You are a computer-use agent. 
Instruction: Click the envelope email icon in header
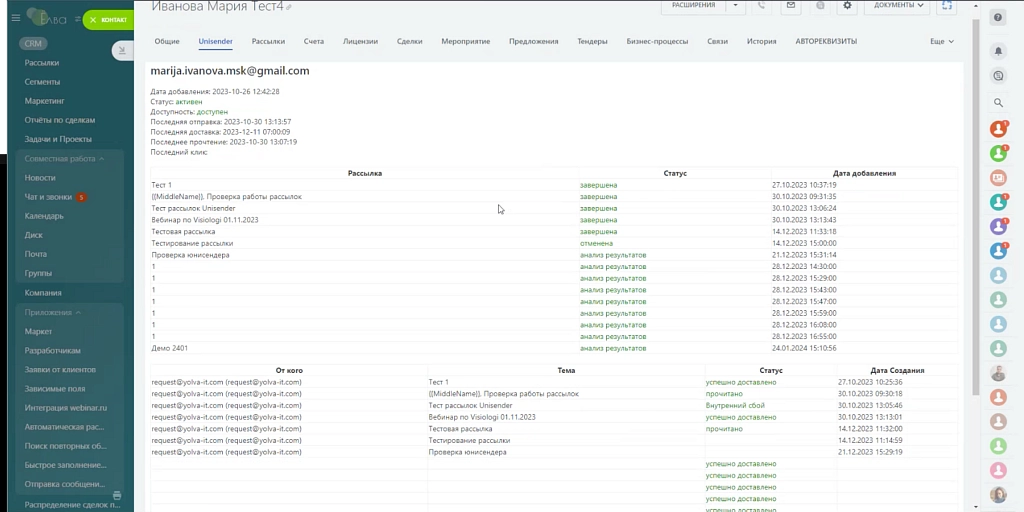click(791, 5)
